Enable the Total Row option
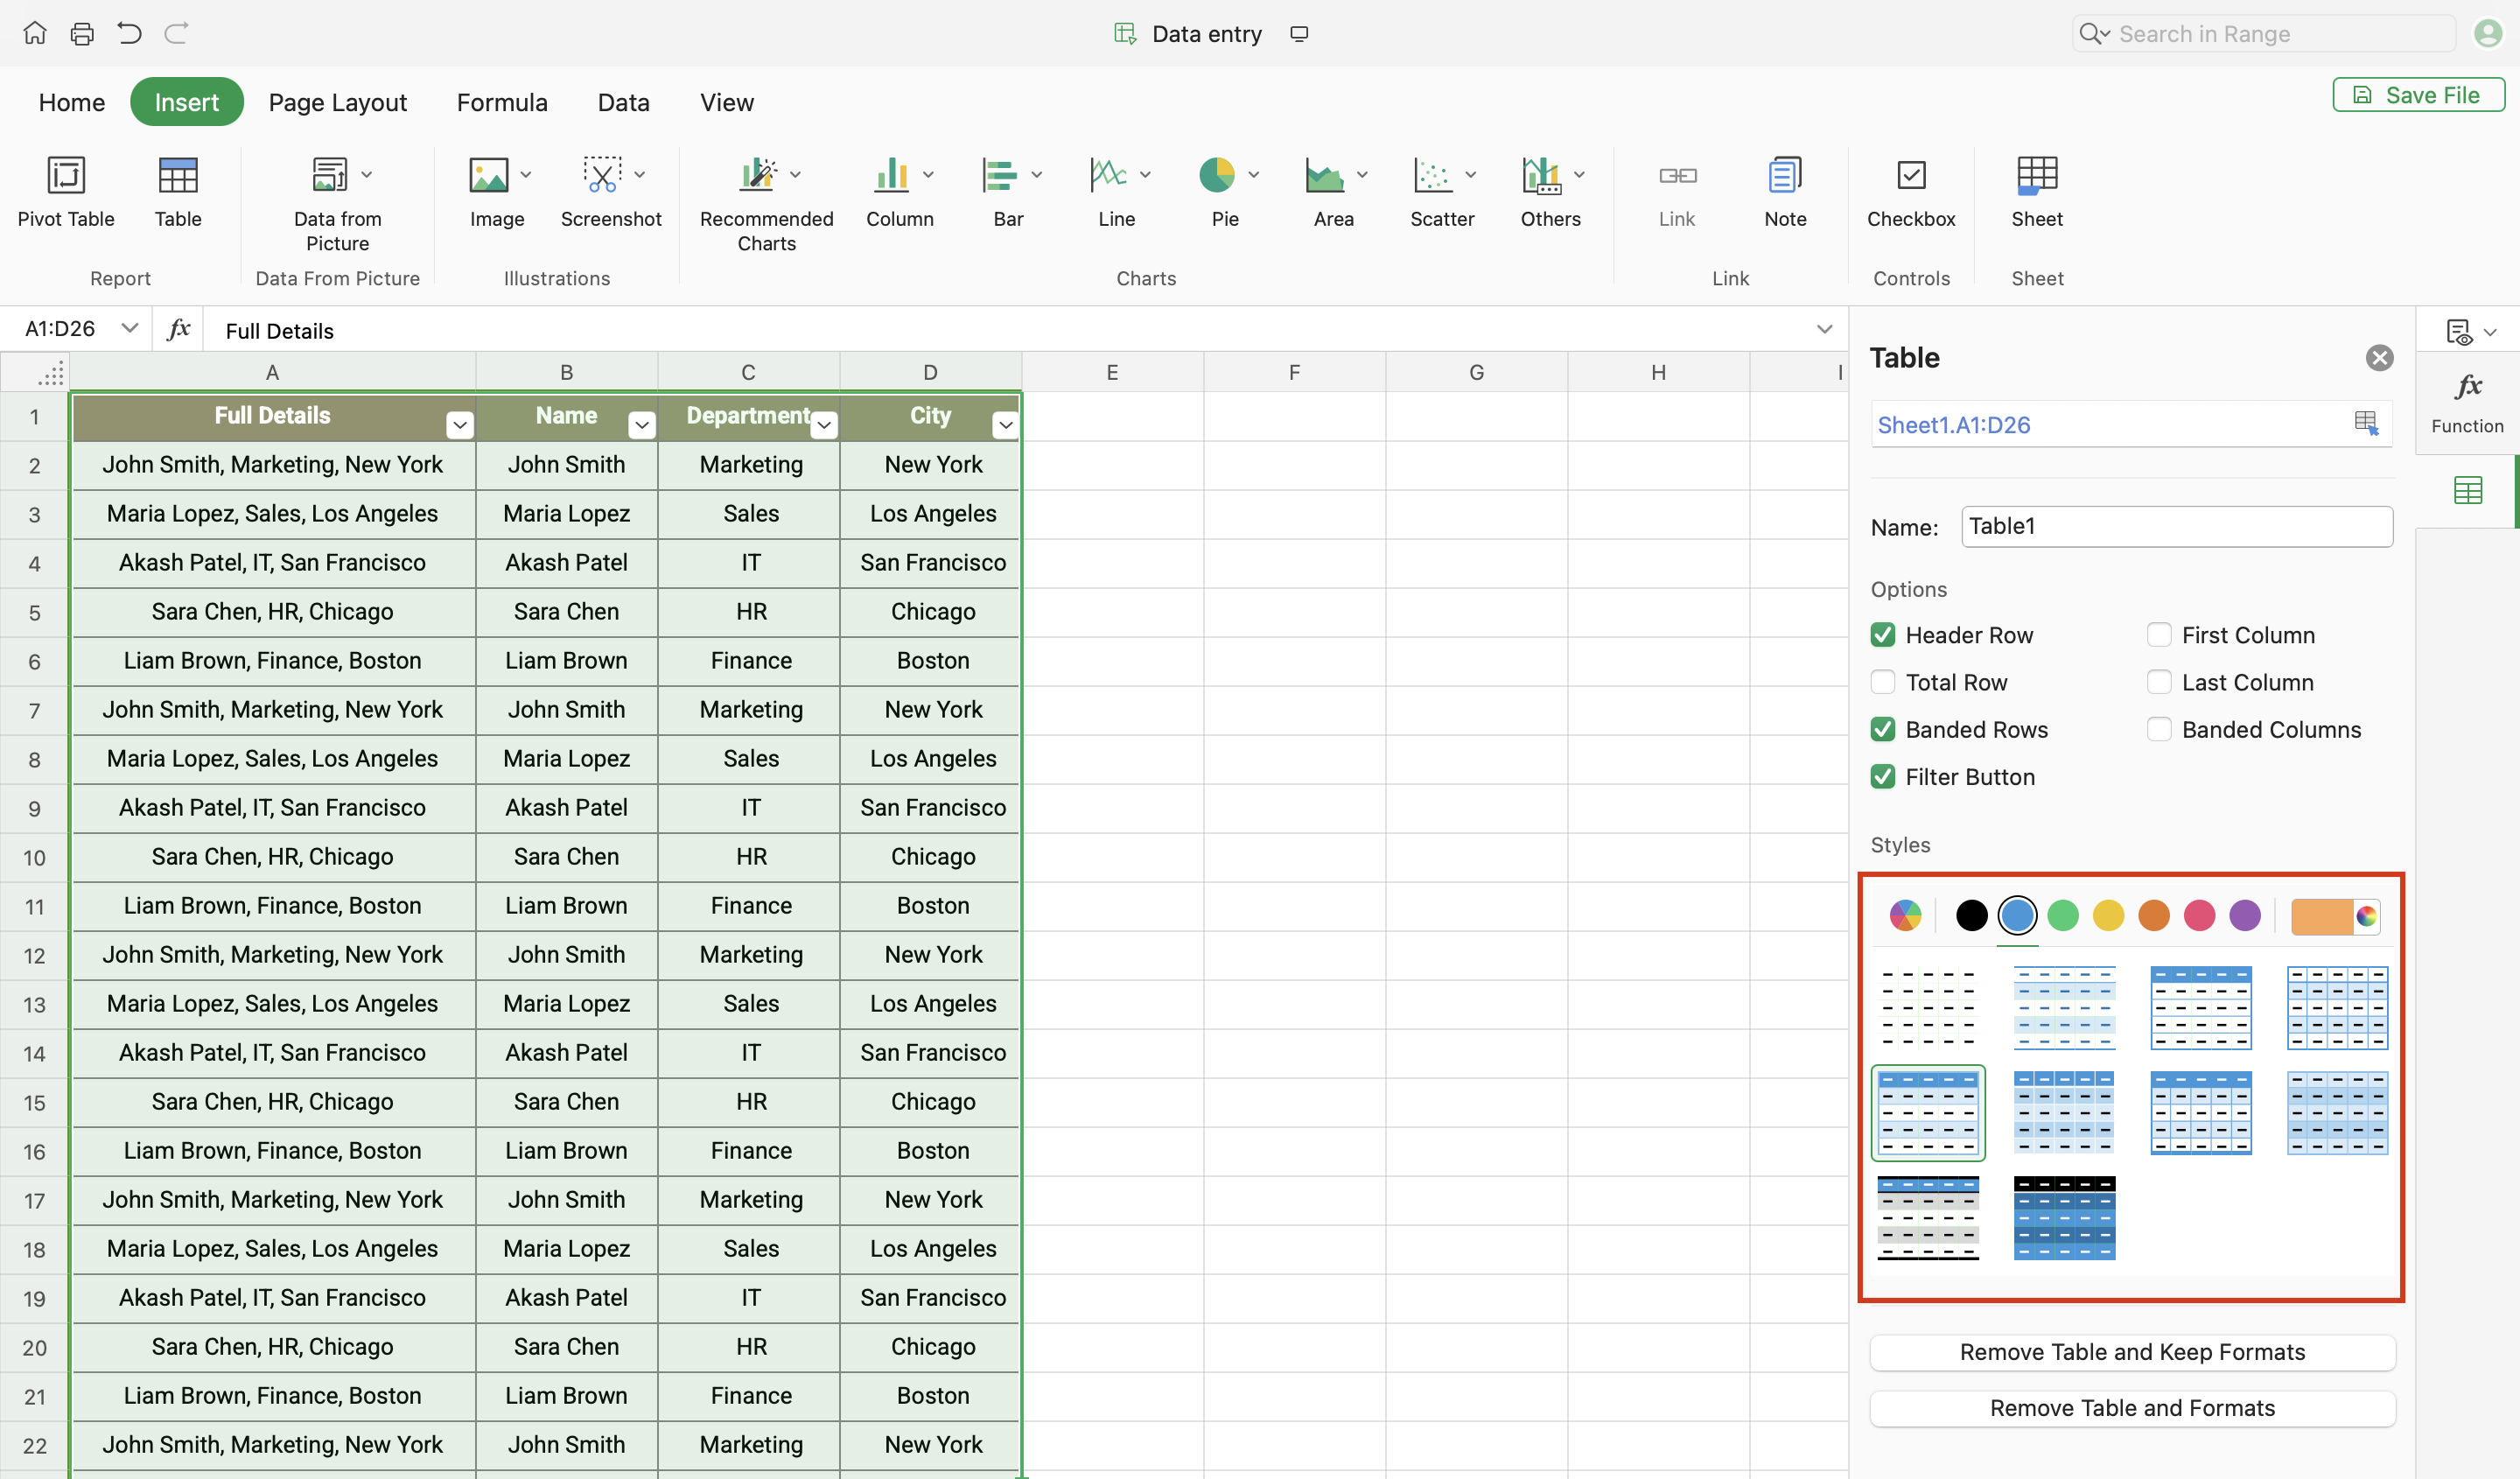 tap(1883, 682)
